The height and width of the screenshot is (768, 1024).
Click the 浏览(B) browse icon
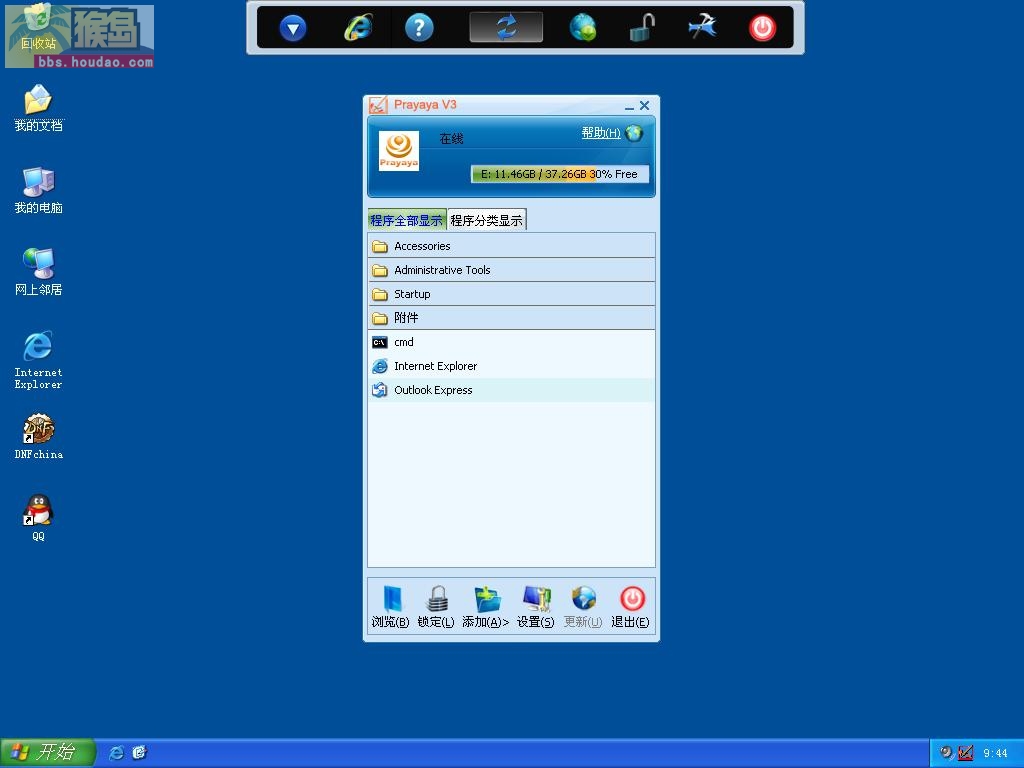pos(391,607)
